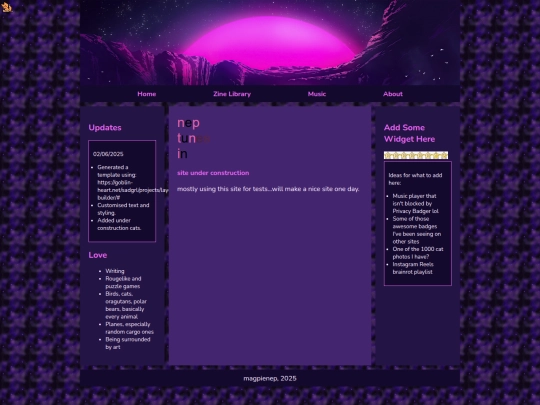Select 'Music player that isn't blocked' item

416,204
